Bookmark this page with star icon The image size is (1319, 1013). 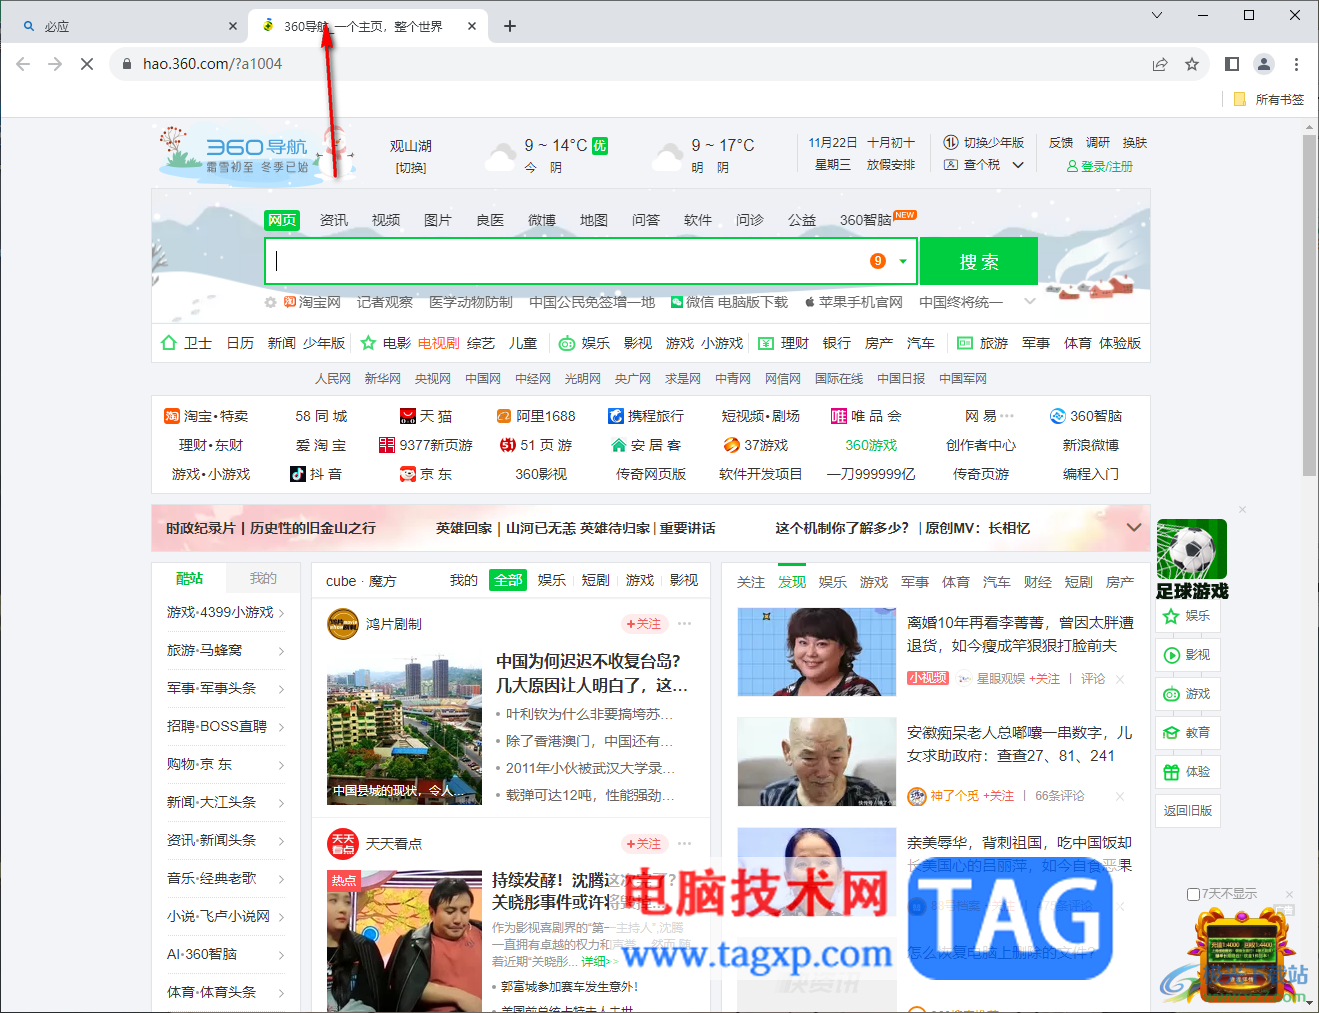(x=1192, y=64)
